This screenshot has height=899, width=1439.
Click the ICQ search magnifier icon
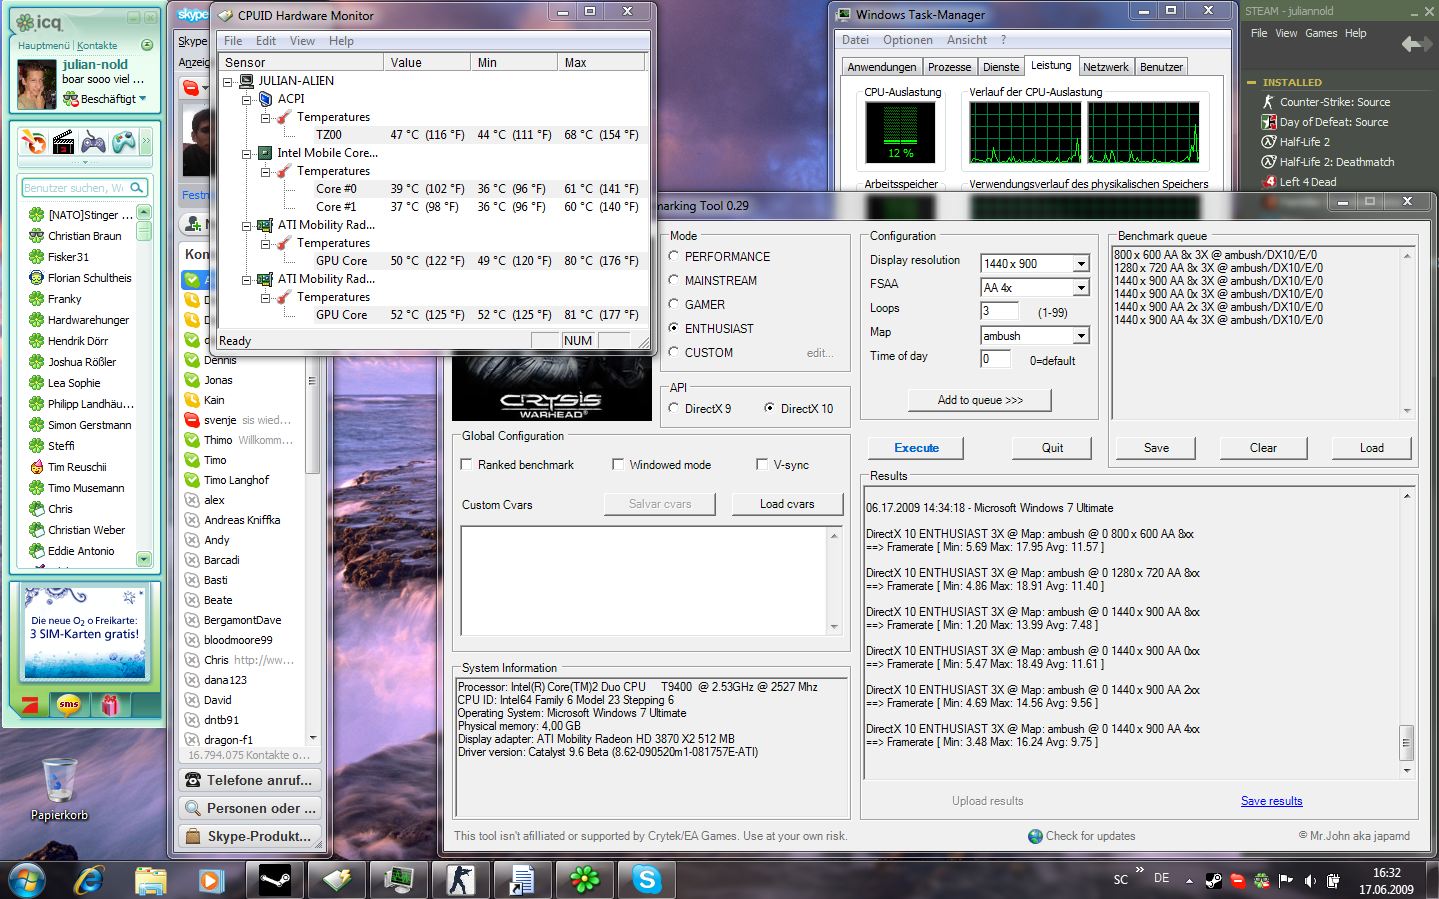(x=137, y=187)
